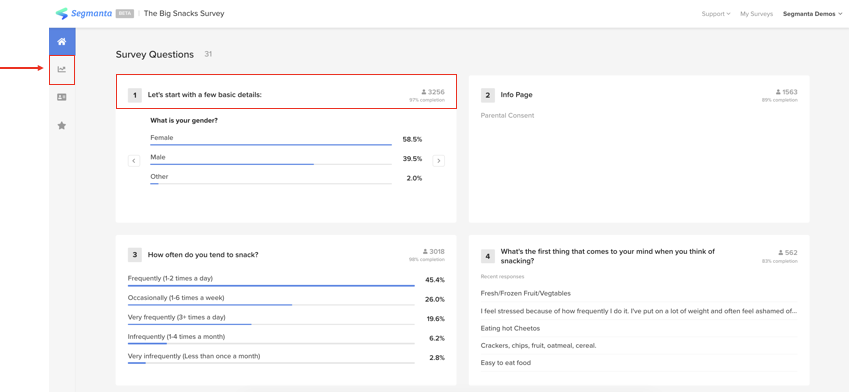Viewport: 849px width, 392px height.
Task: Open the respondent ID card sidebar icon
Action: click(x=62, y=97)
